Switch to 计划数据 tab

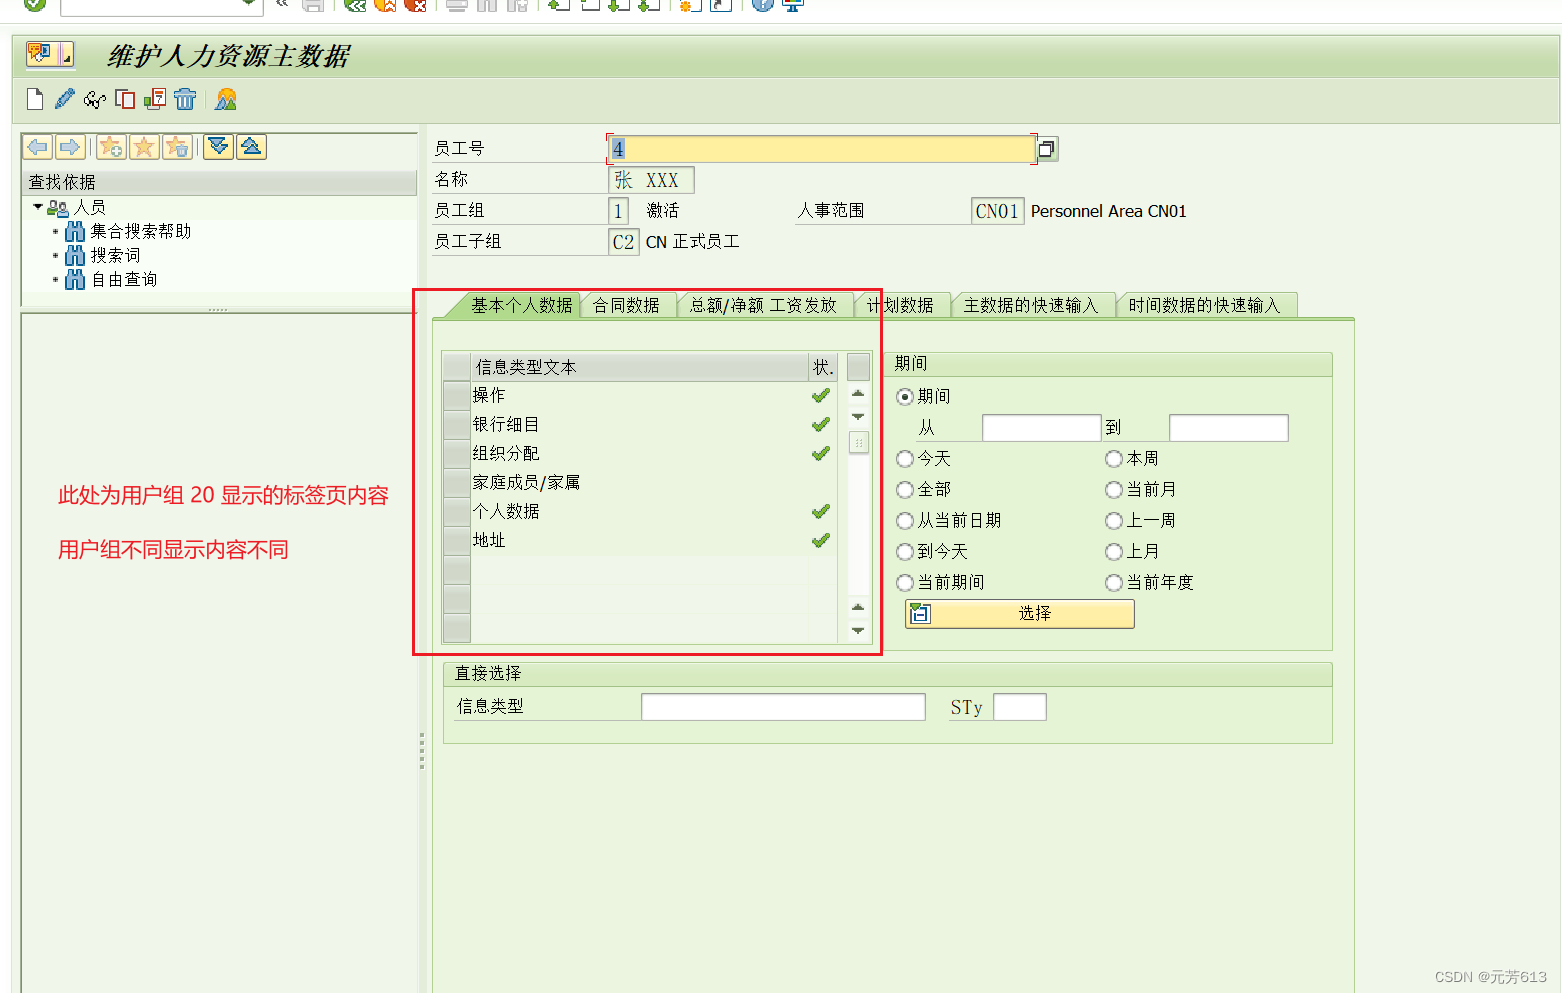click(x=900, y=305)
